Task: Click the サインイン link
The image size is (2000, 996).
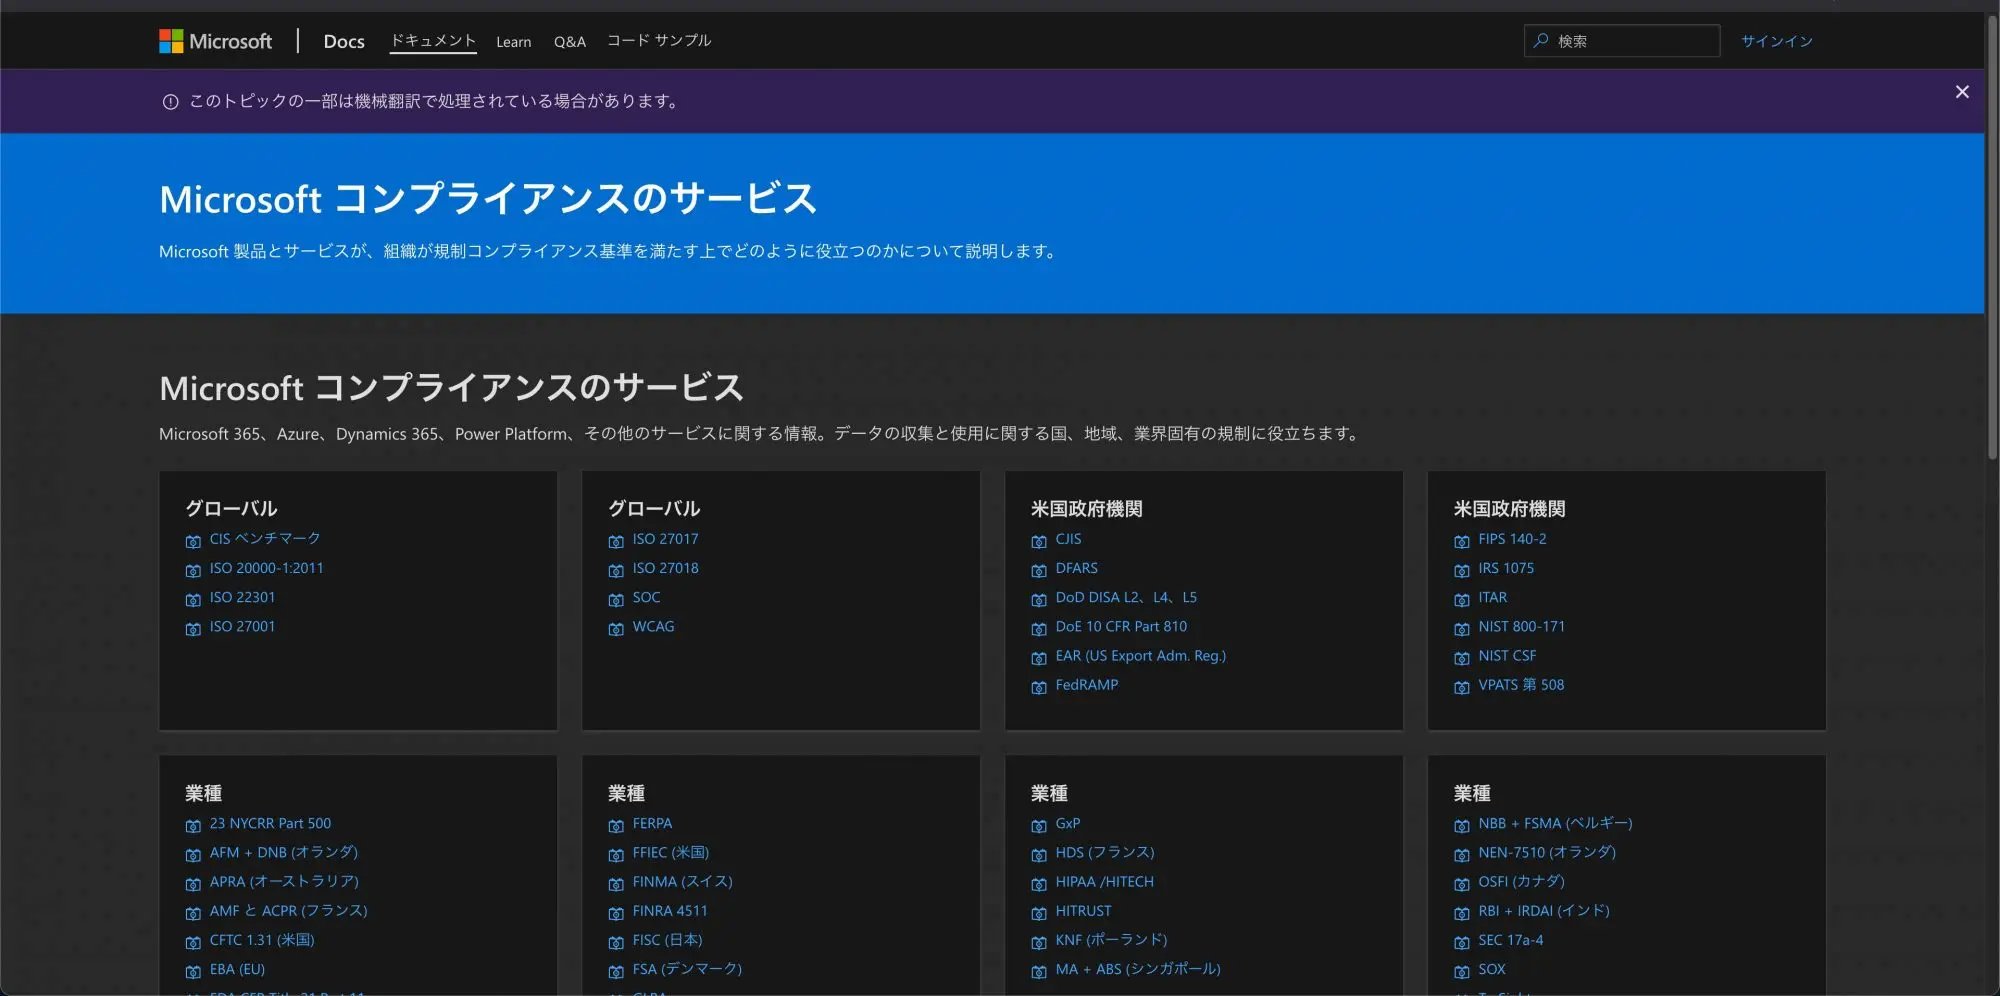Action: (x=1777, y=41)
